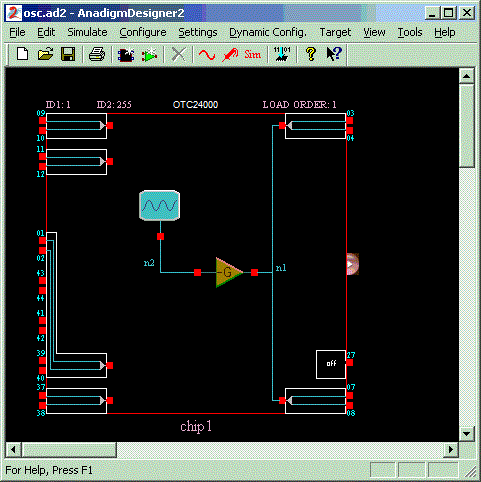
Task: Start simulation with Sim button
Action: pyautogui.click(x=252, y=54)
